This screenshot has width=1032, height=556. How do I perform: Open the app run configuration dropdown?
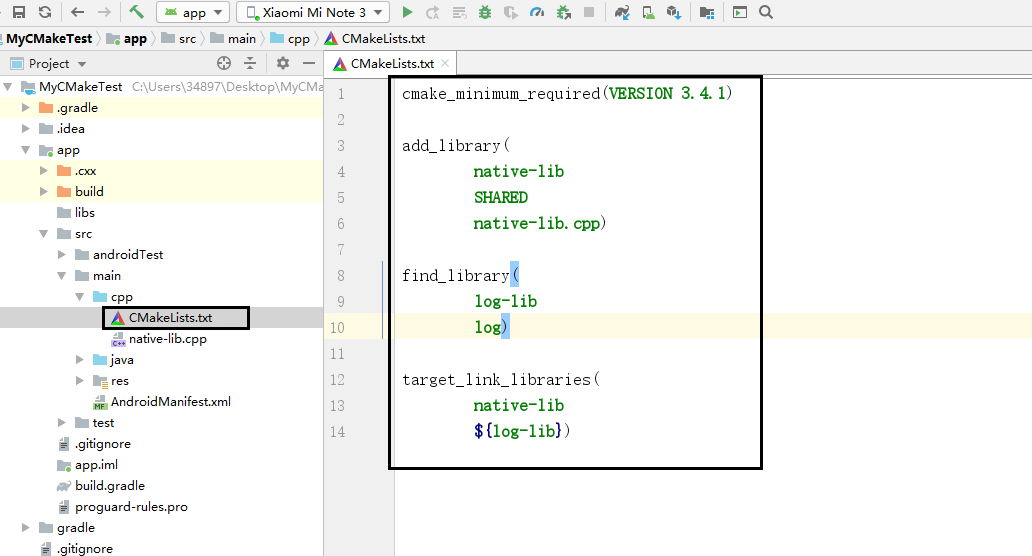click(193, 12)
